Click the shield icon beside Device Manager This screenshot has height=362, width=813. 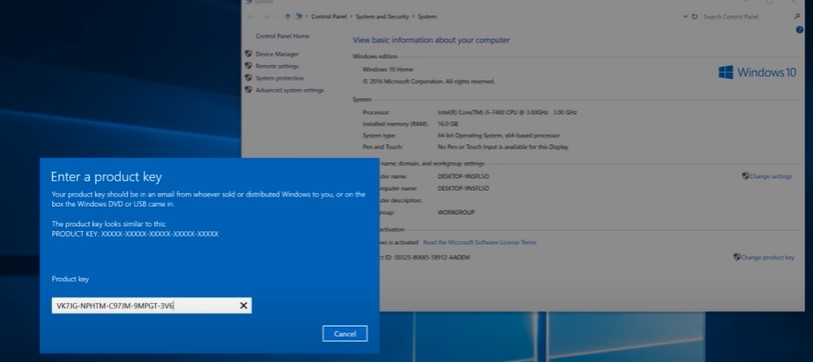[248, 53]
